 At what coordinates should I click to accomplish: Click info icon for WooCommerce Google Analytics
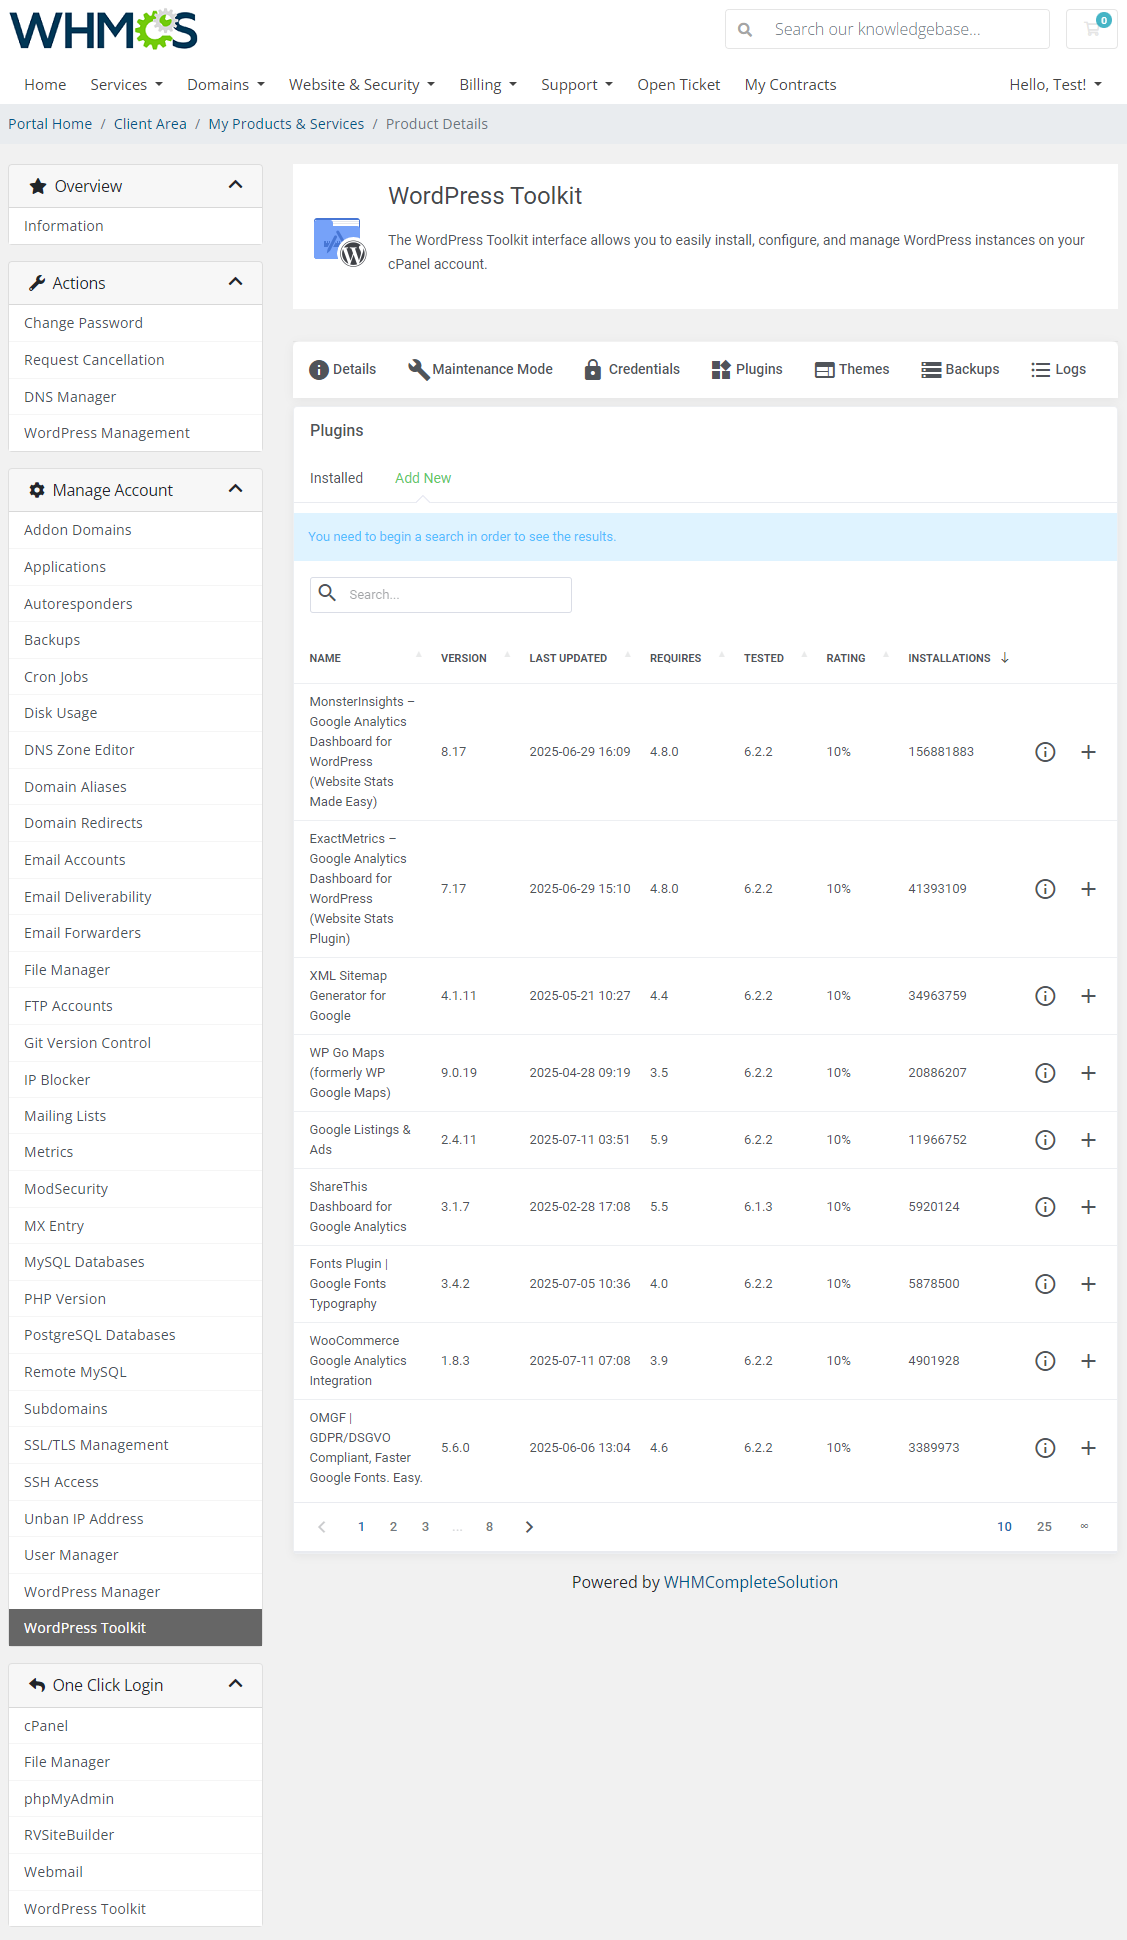tap(1045, 1361)
